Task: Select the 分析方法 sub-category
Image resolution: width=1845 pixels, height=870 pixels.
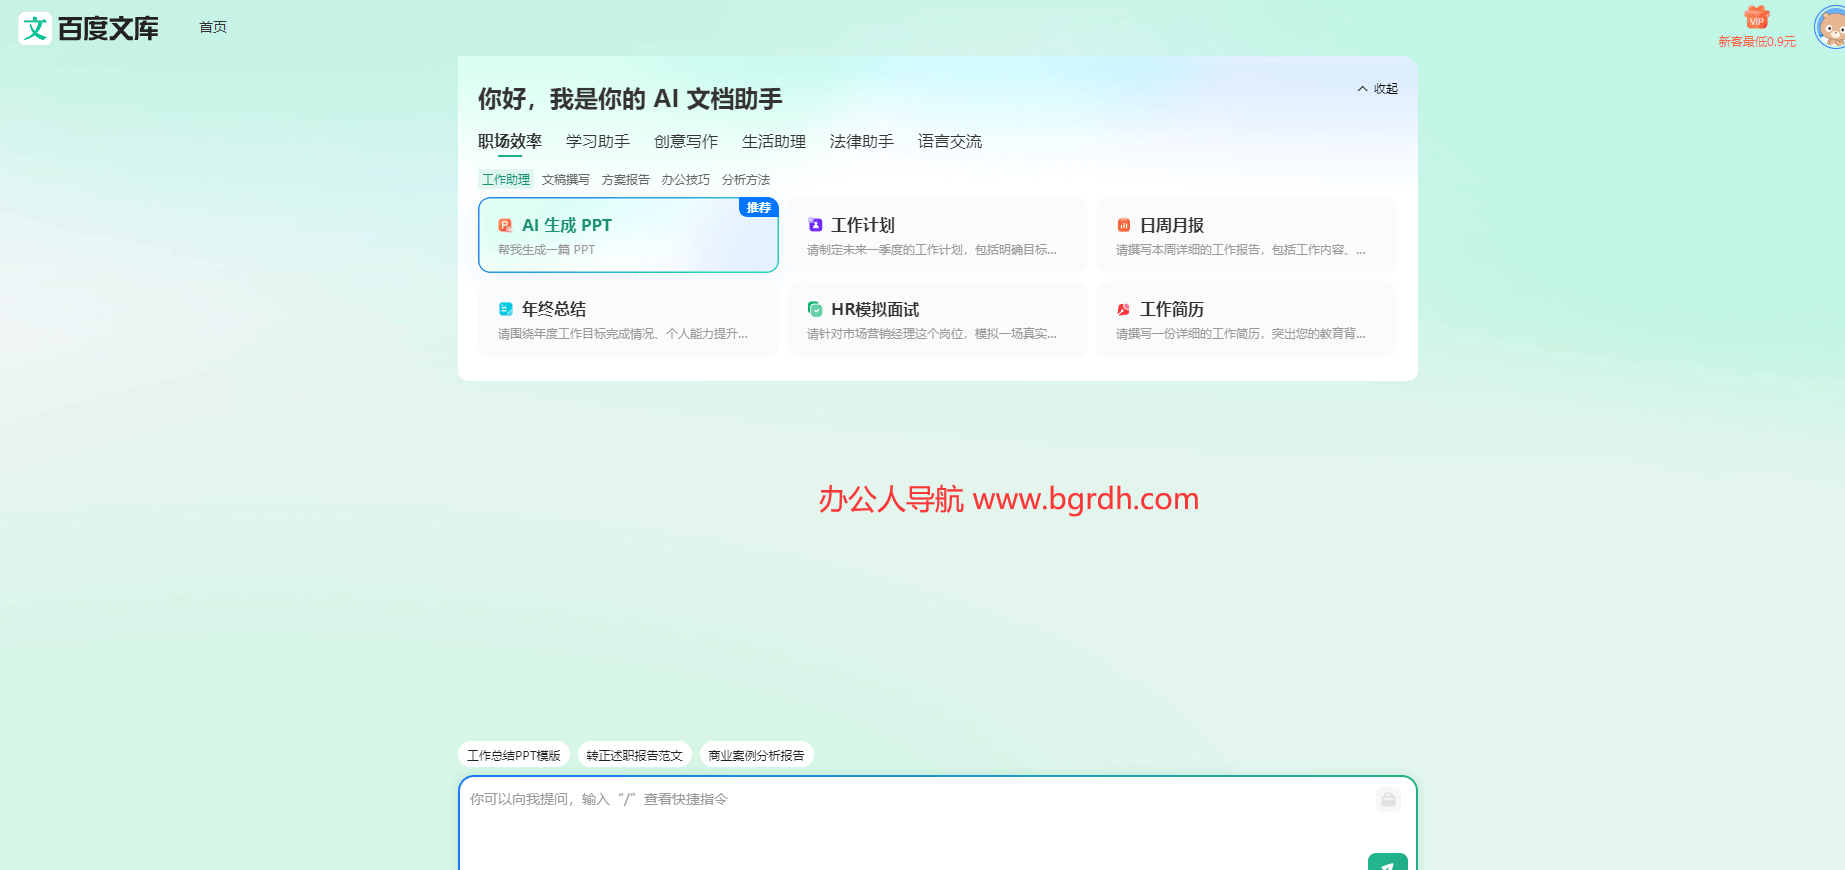Action: tap(746, 180)
